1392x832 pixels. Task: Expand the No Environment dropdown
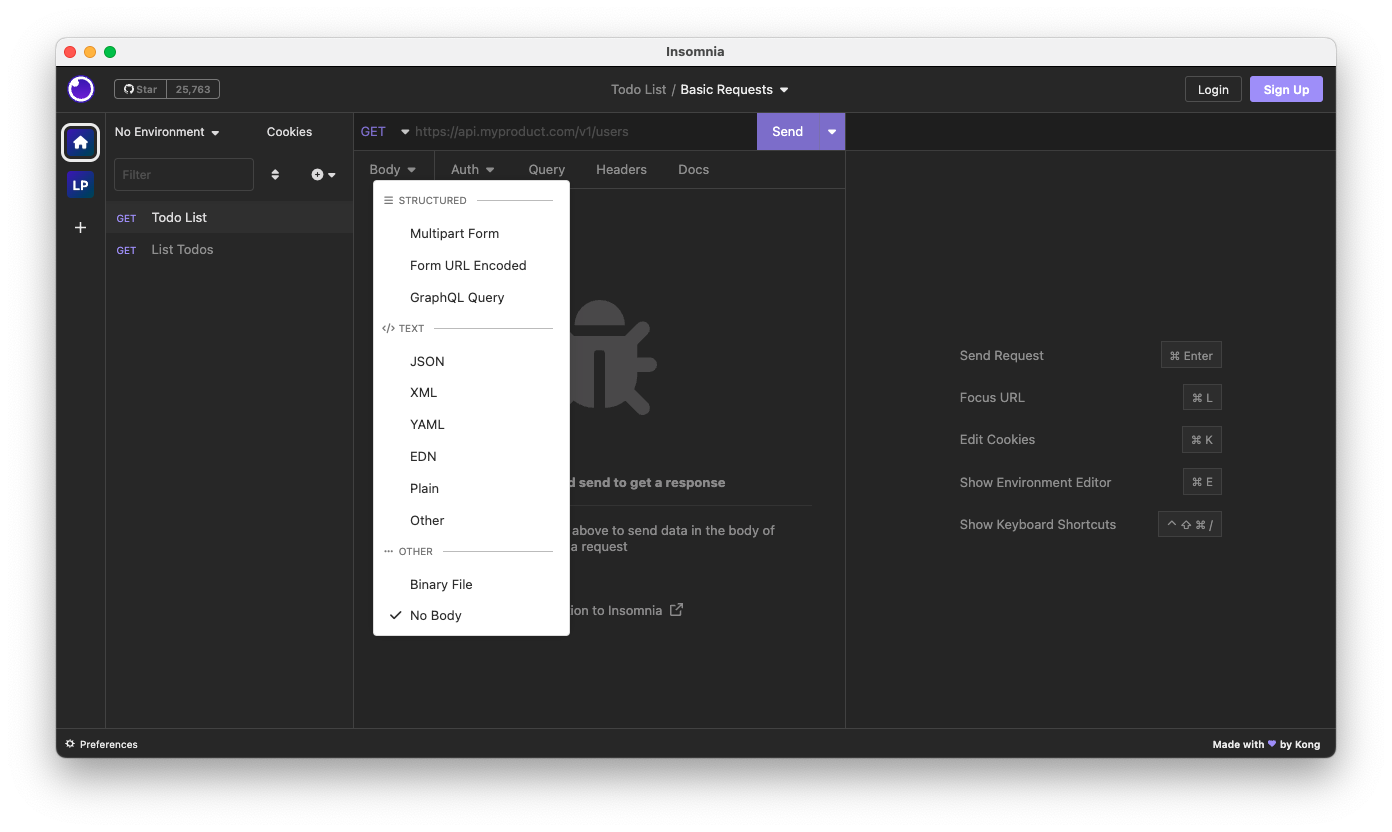coord(167,131)
